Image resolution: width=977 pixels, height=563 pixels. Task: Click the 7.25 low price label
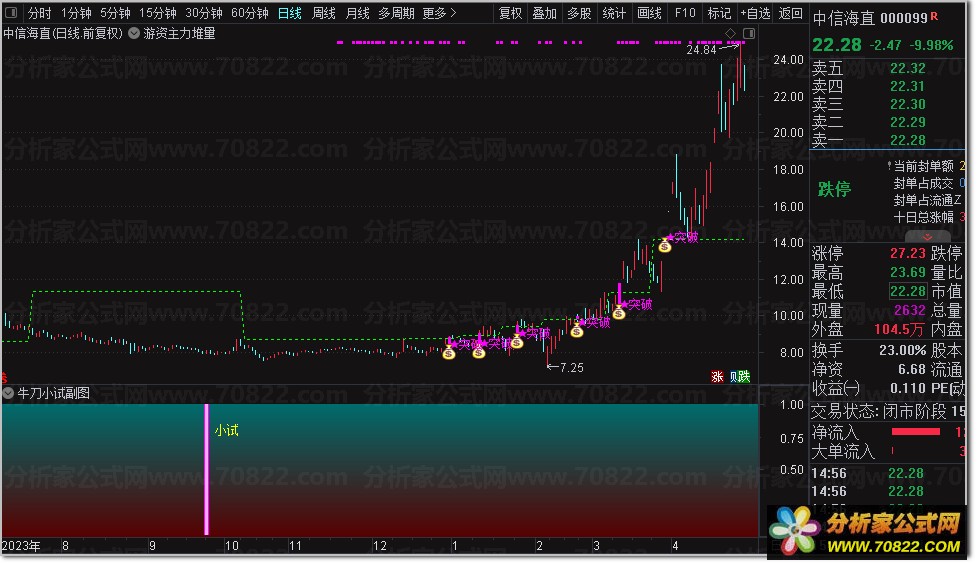click(571, 367)
